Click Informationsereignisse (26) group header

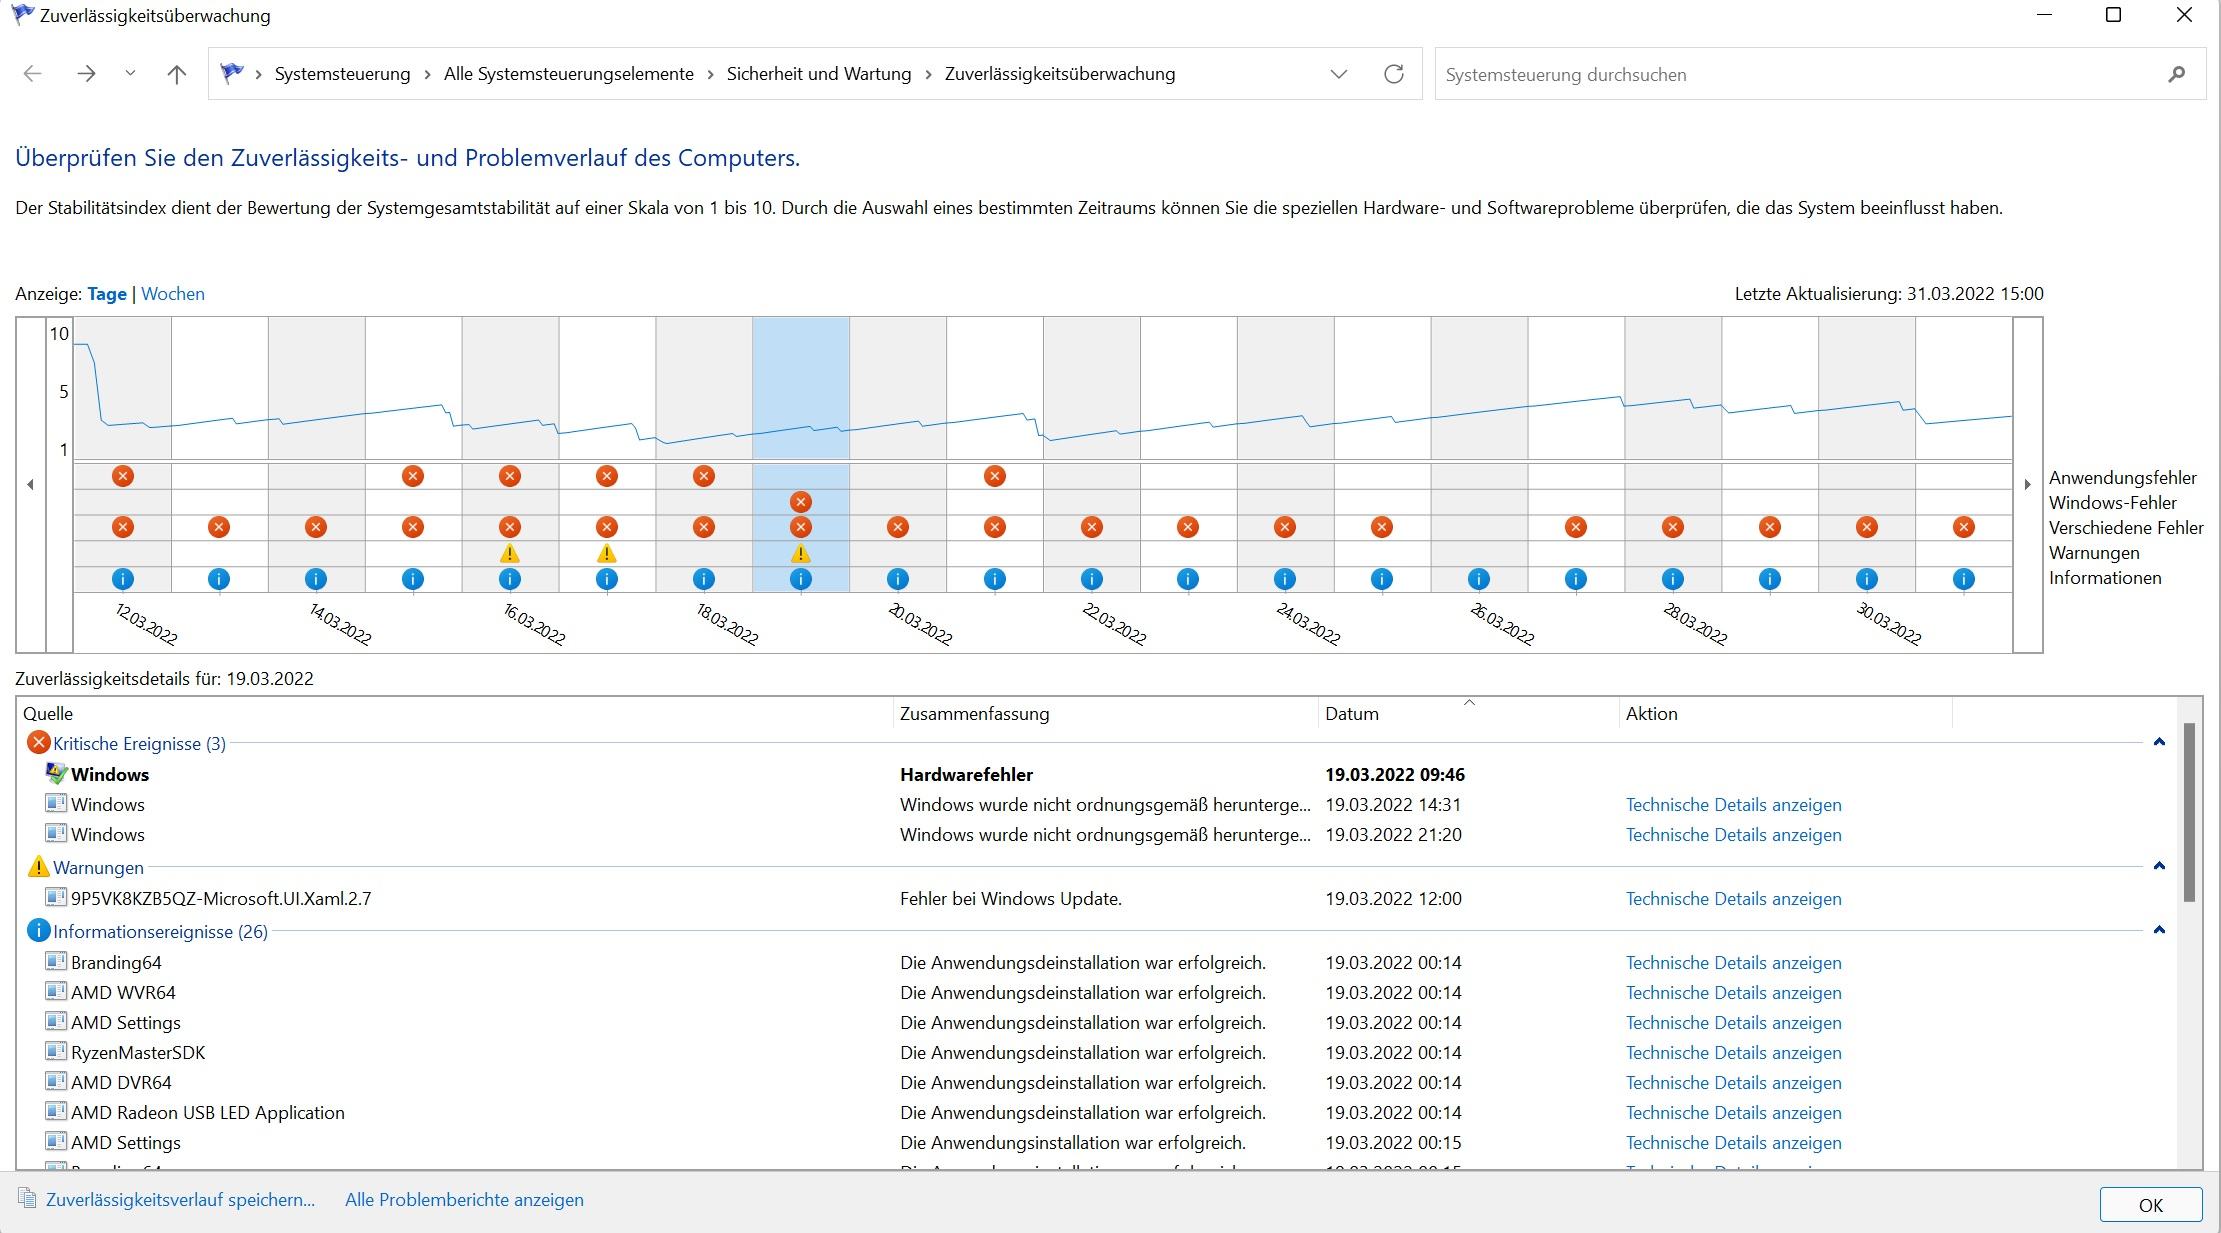click(160, 932)
